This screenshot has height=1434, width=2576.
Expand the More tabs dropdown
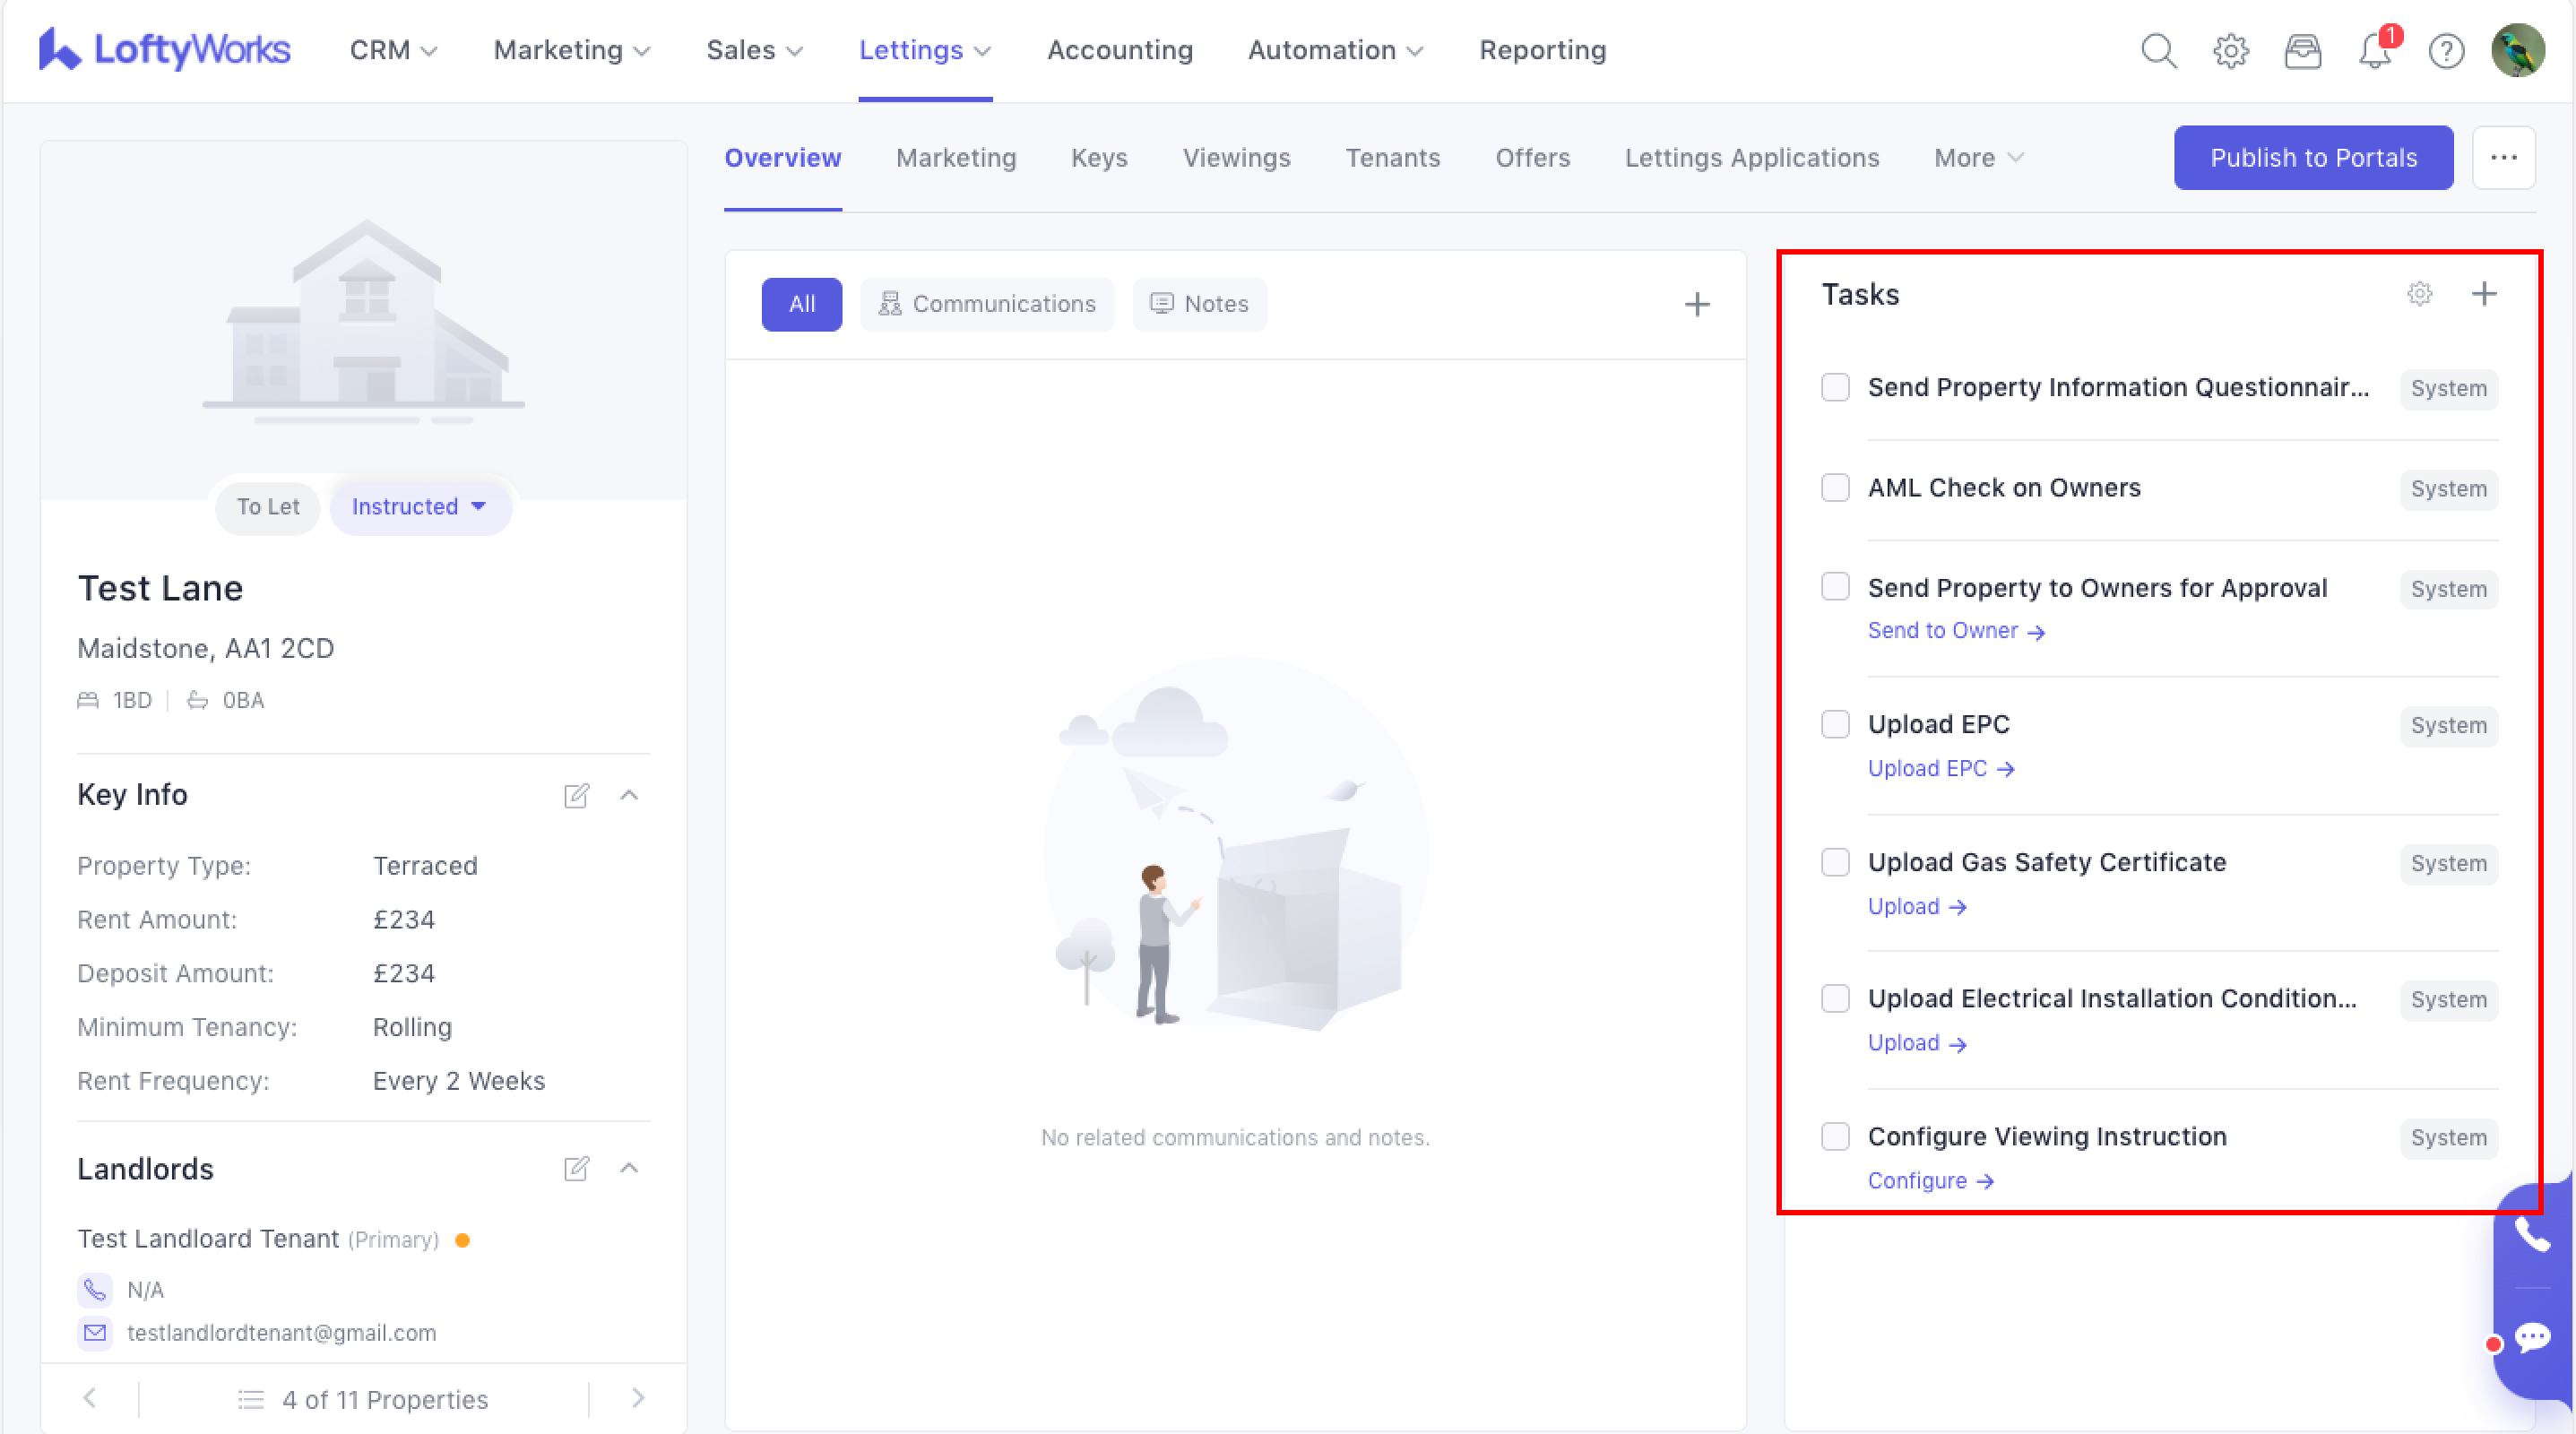tap(1978, 158)
